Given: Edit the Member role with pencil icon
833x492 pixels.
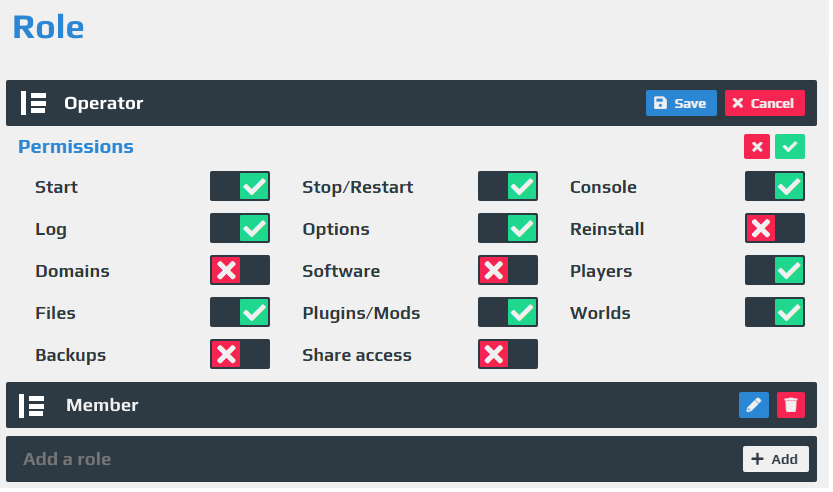Looking at the screenshot, I should (753, 405).
